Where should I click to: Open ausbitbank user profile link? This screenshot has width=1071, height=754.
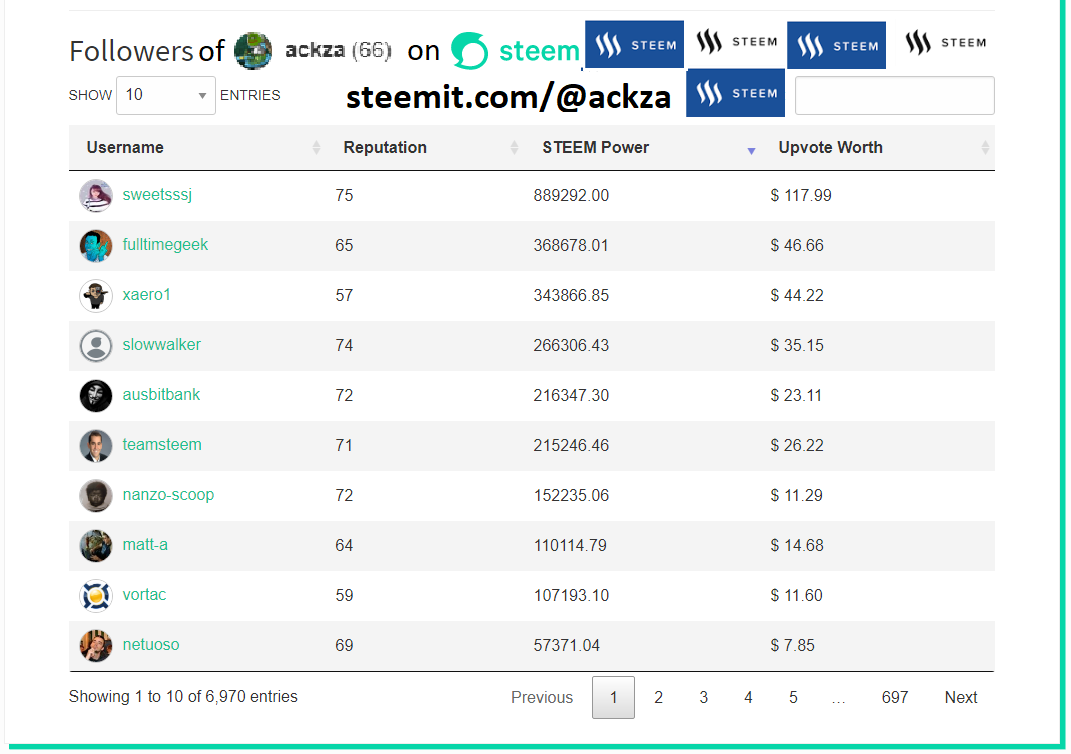point(161,394)
